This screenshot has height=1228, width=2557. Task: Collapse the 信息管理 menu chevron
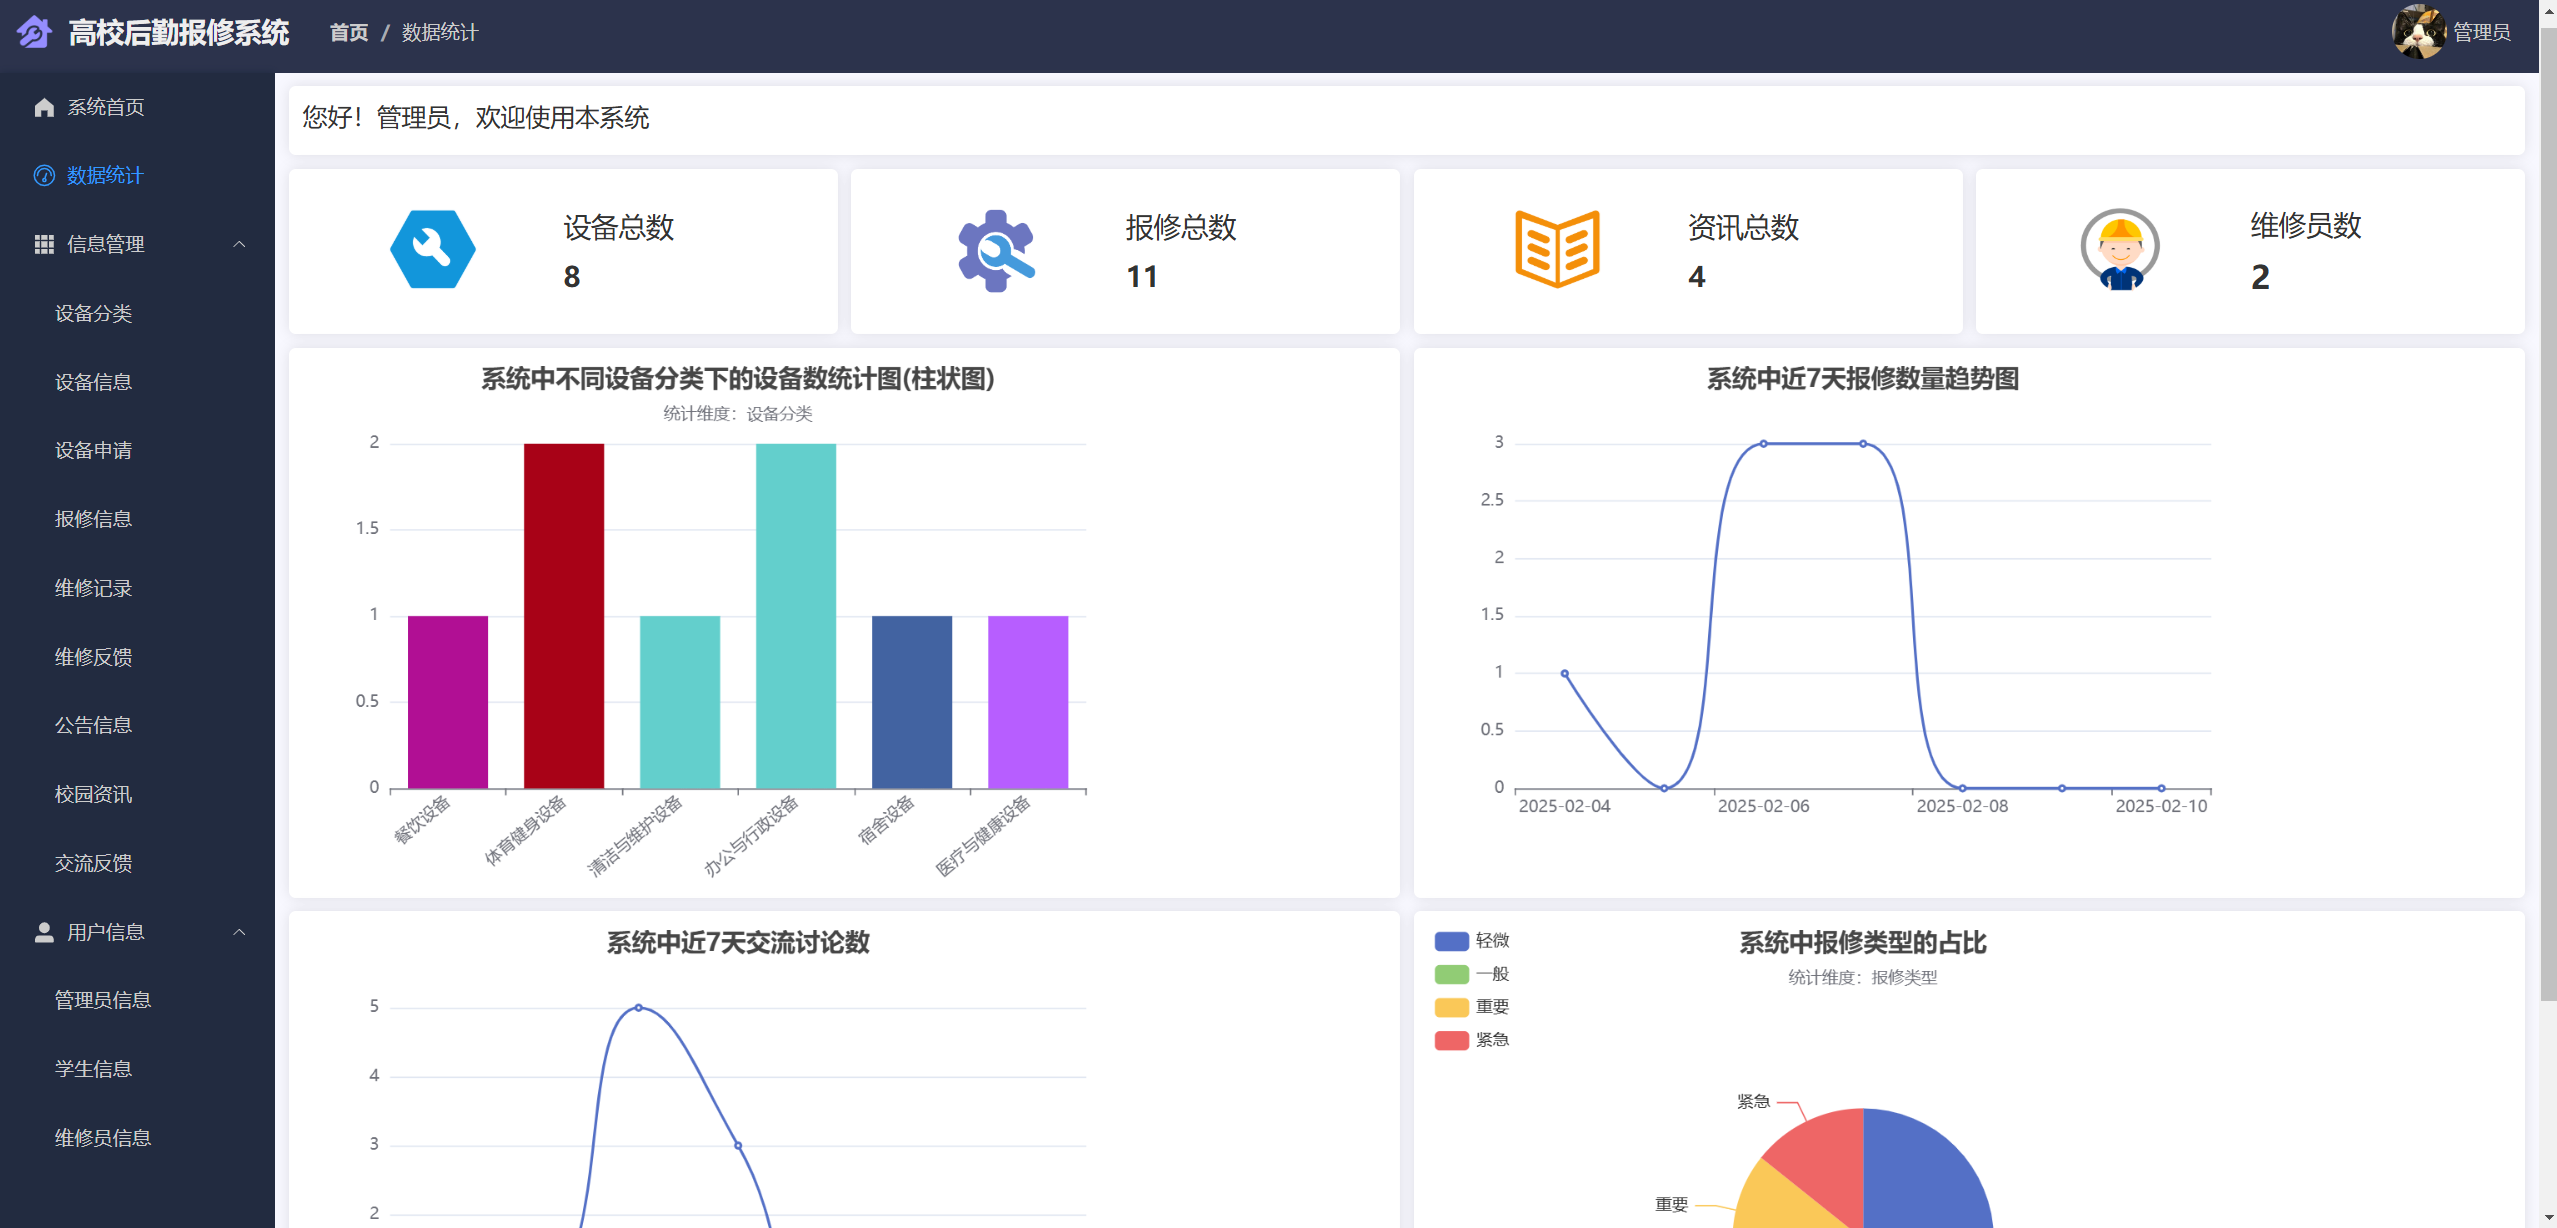click(239, 244)
